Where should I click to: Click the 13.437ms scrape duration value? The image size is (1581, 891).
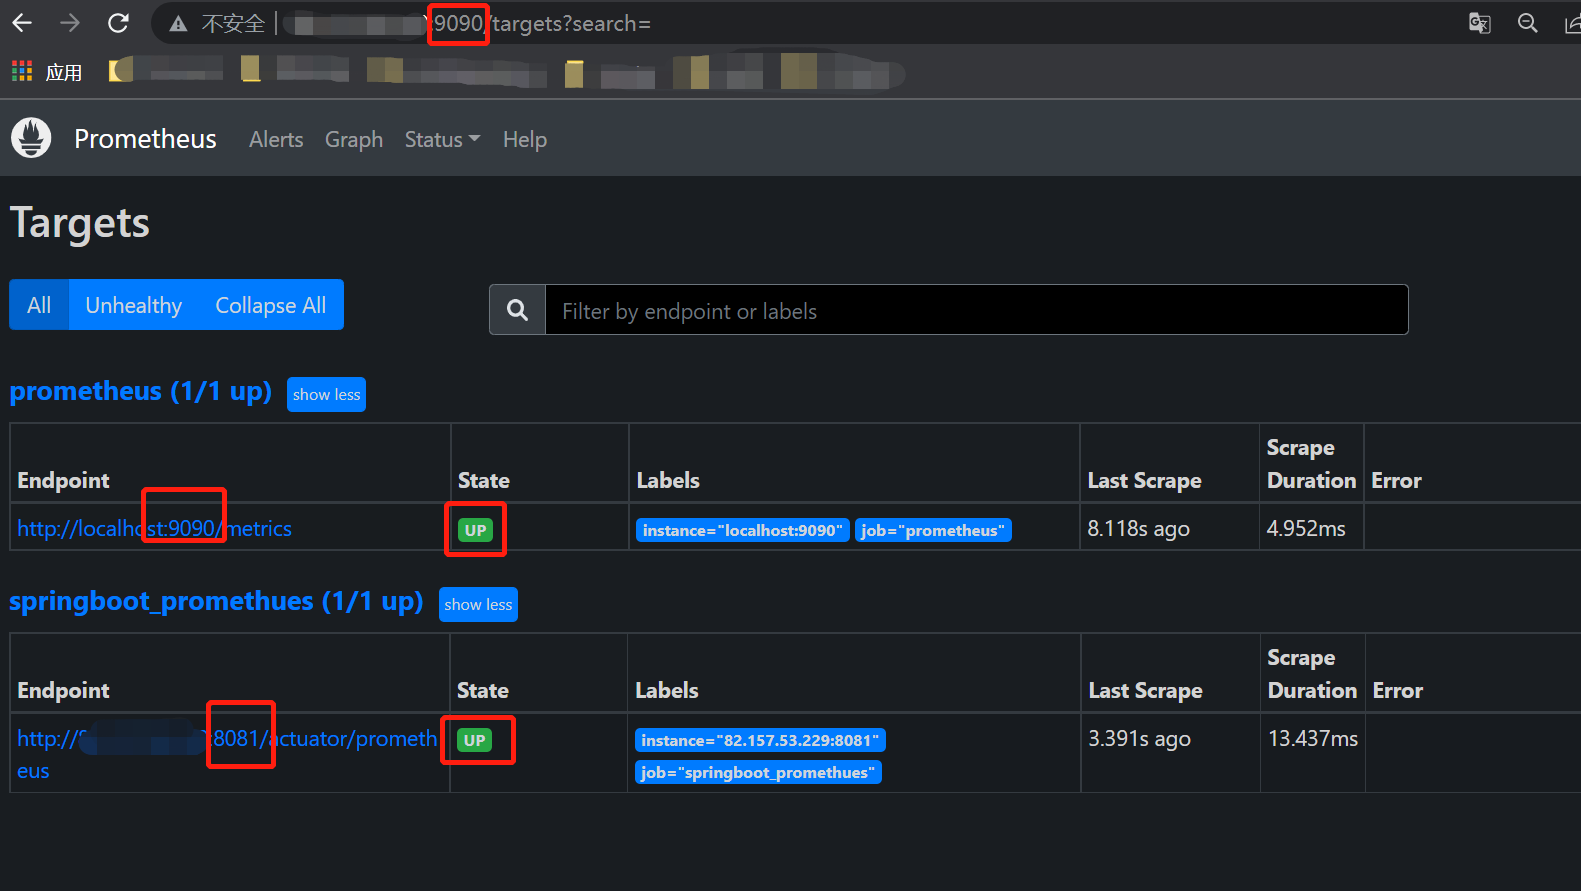click(x=1313, y=738)
